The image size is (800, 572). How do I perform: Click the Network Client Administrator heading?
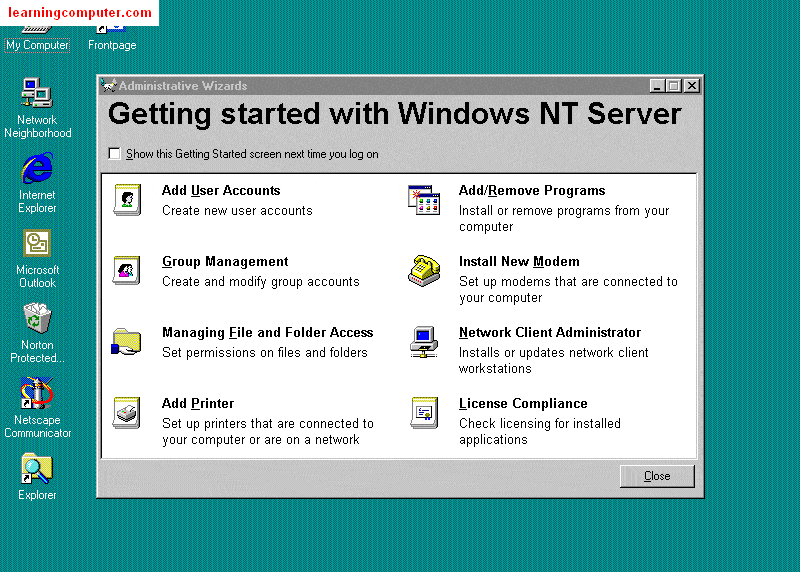pos(549,333)
